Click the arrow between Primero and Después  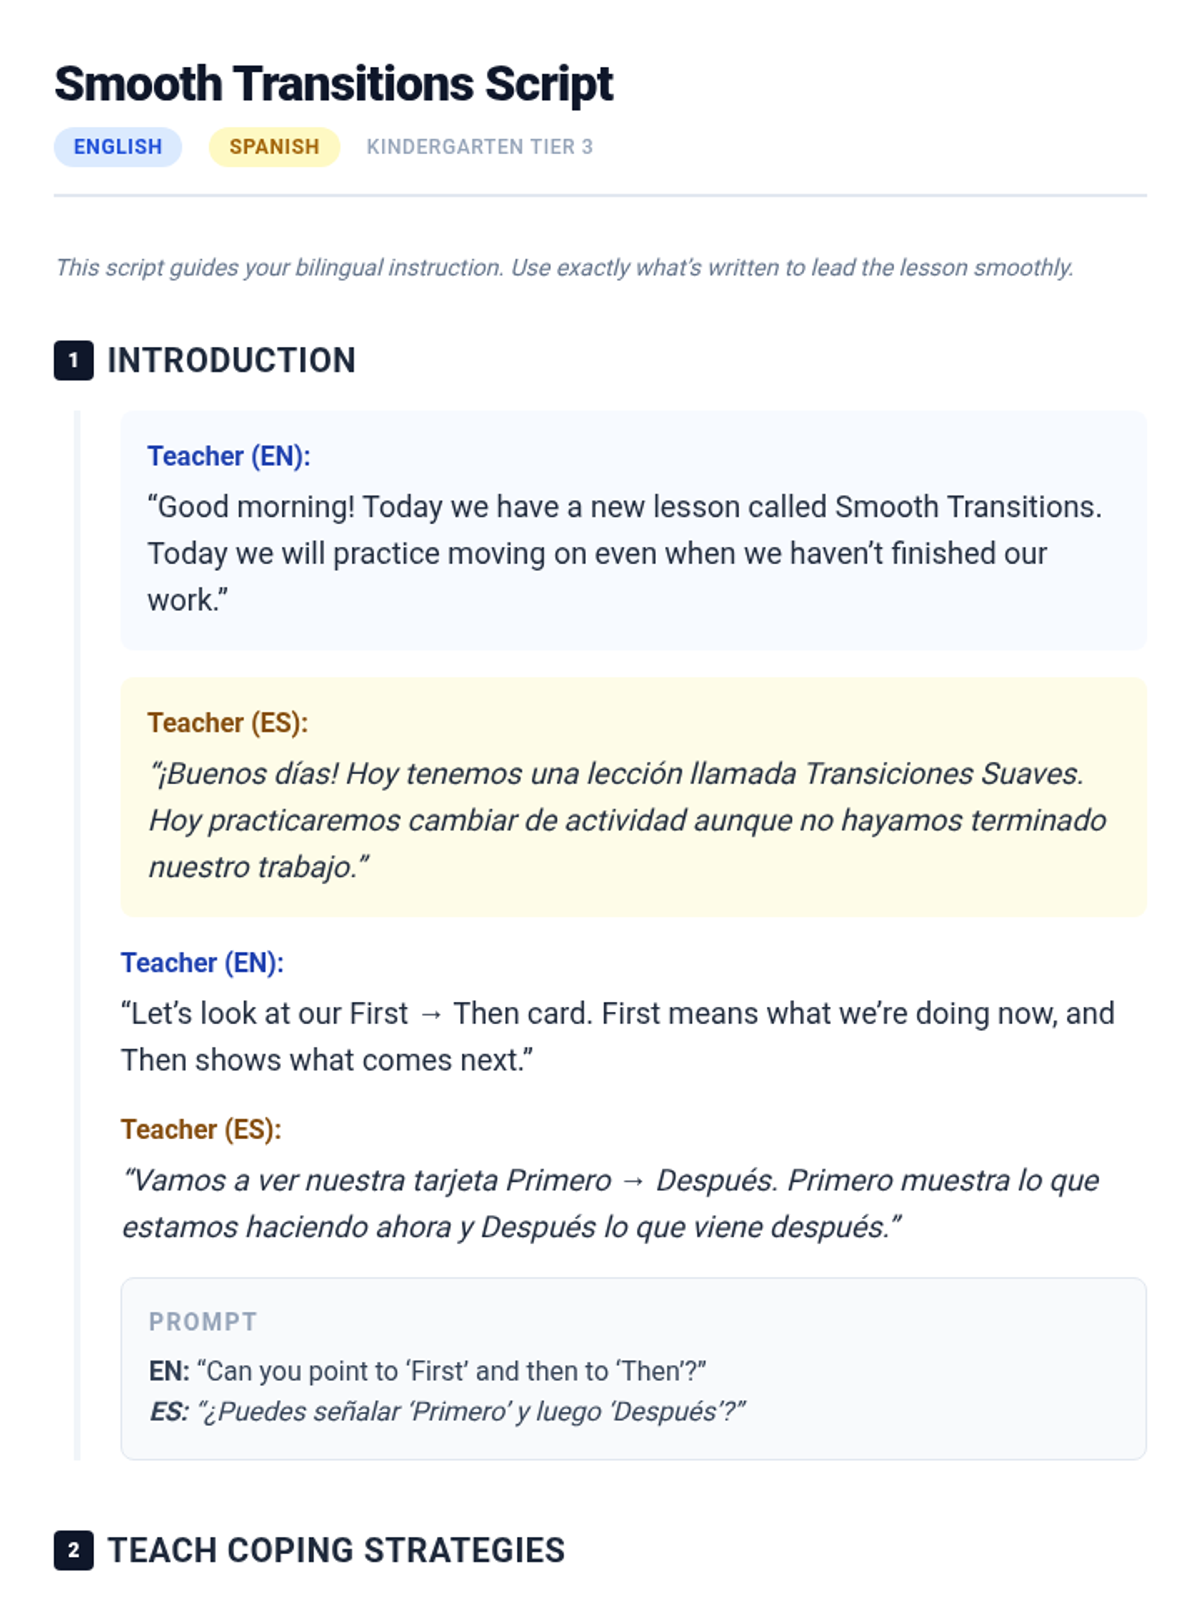click(x=633, y=1182)
